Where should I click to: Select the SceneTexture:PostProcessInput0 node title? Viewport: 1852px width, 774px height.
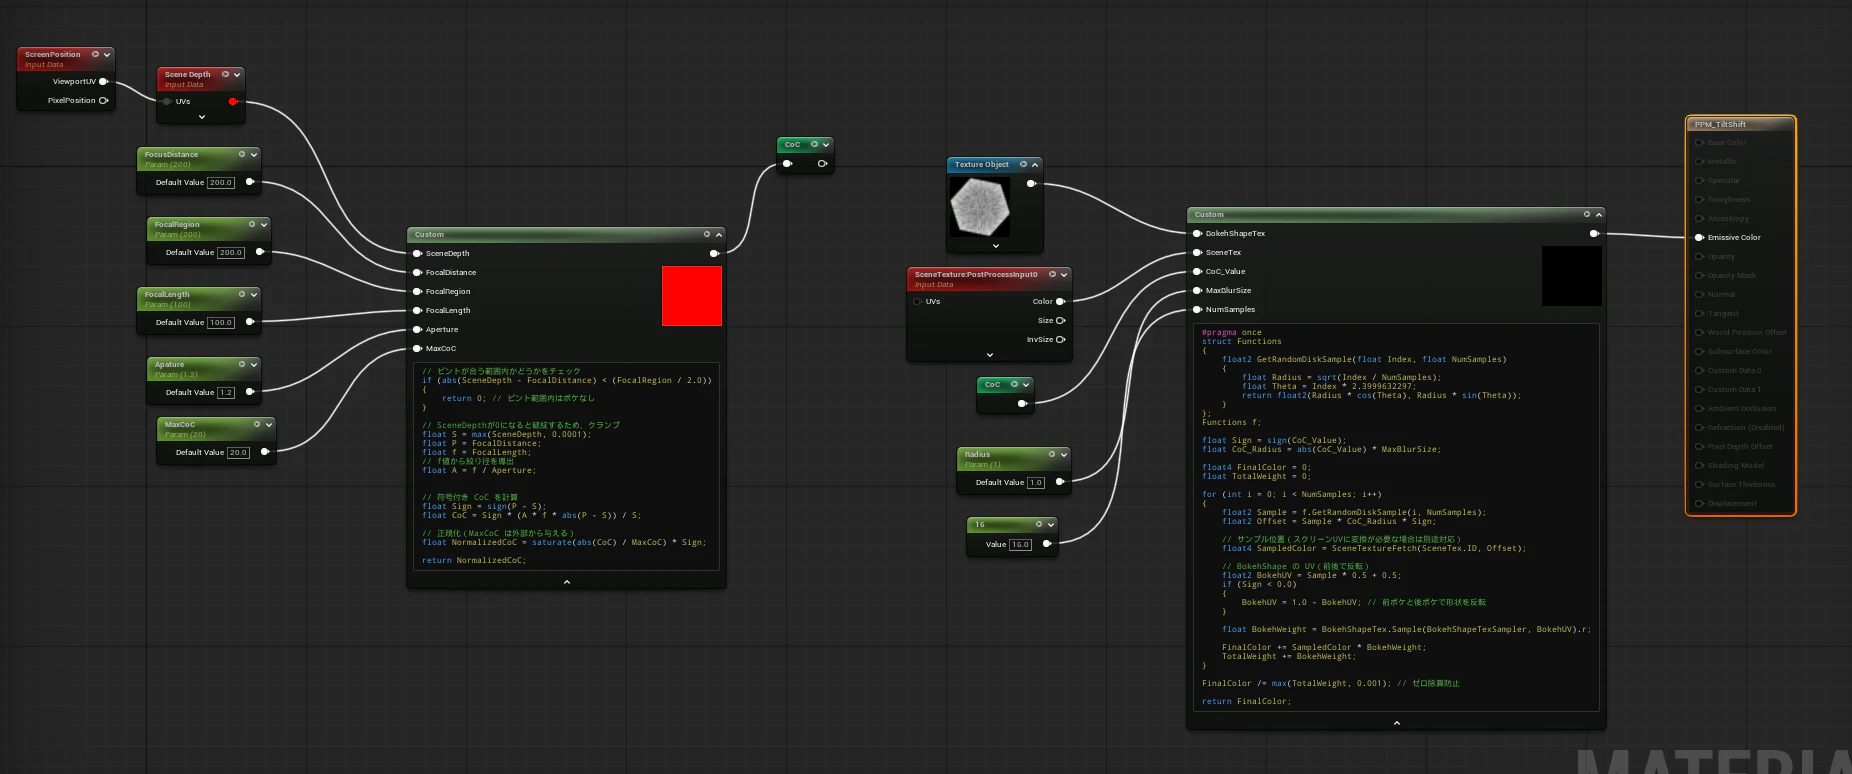click(x=976, y=274)
